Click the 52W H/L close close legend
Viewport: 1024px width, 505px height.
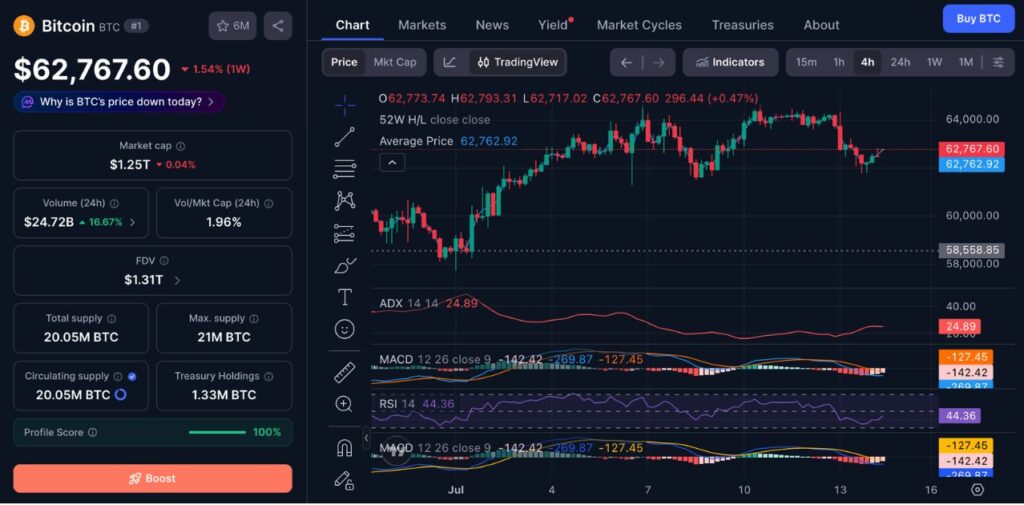coord(434,120)
